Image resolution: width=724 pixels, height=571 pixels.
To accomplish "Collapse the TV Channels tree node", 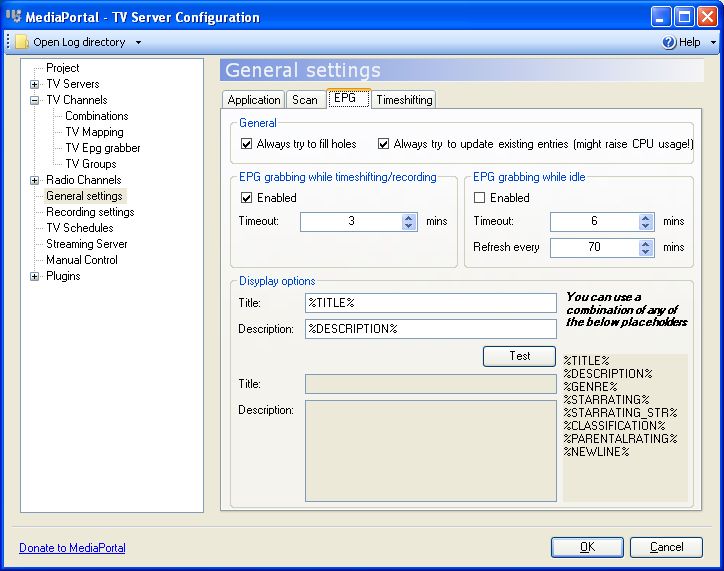I will (x=35, y=100).
